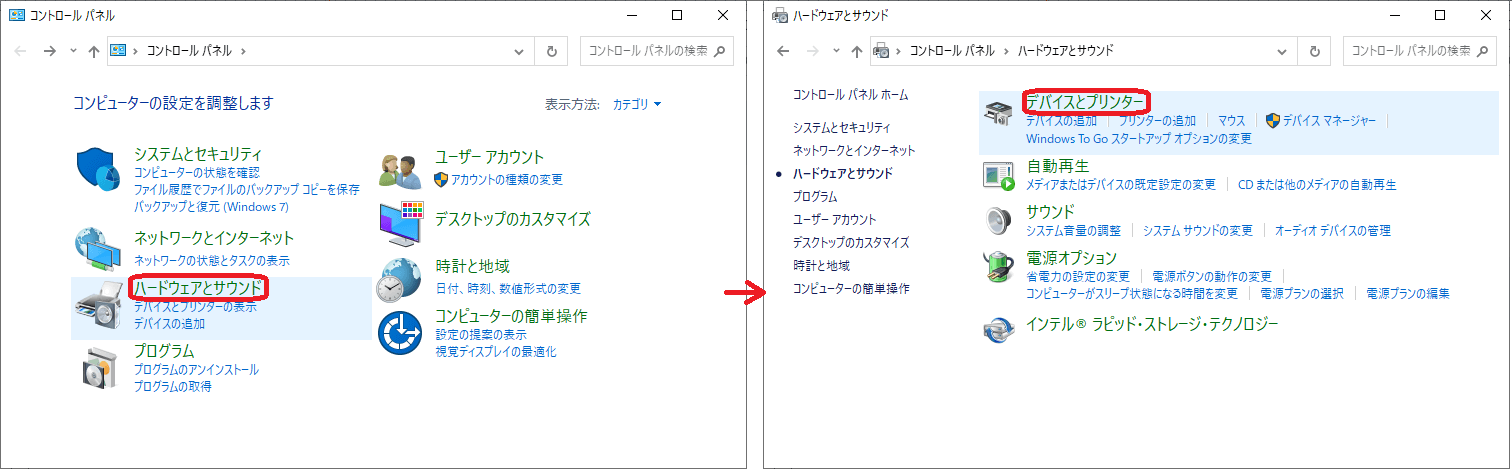Click the ハードウェアとサウンド heading link
Image resolution: width=1512 pixels, height=472 pixels.
pos(199,288)
